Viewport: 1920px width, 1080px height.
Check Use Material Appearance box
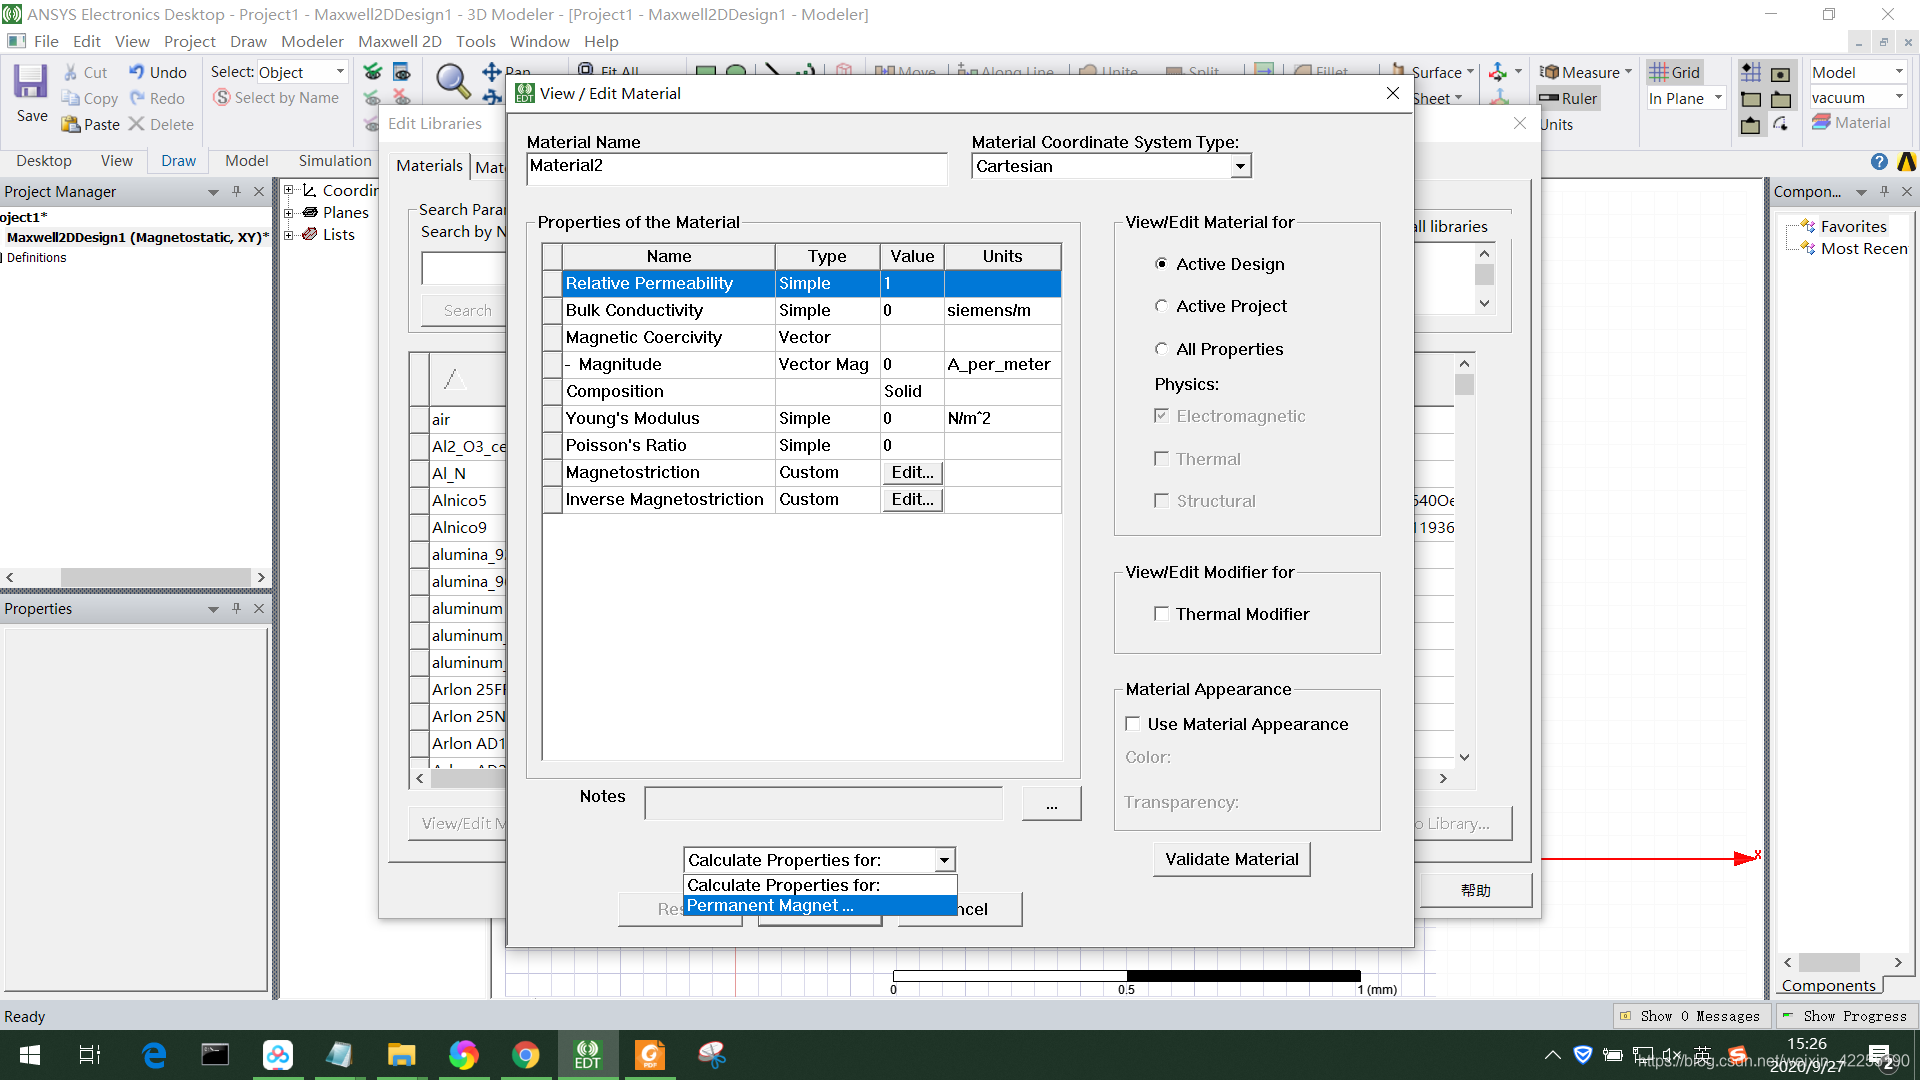(1133, 724)
